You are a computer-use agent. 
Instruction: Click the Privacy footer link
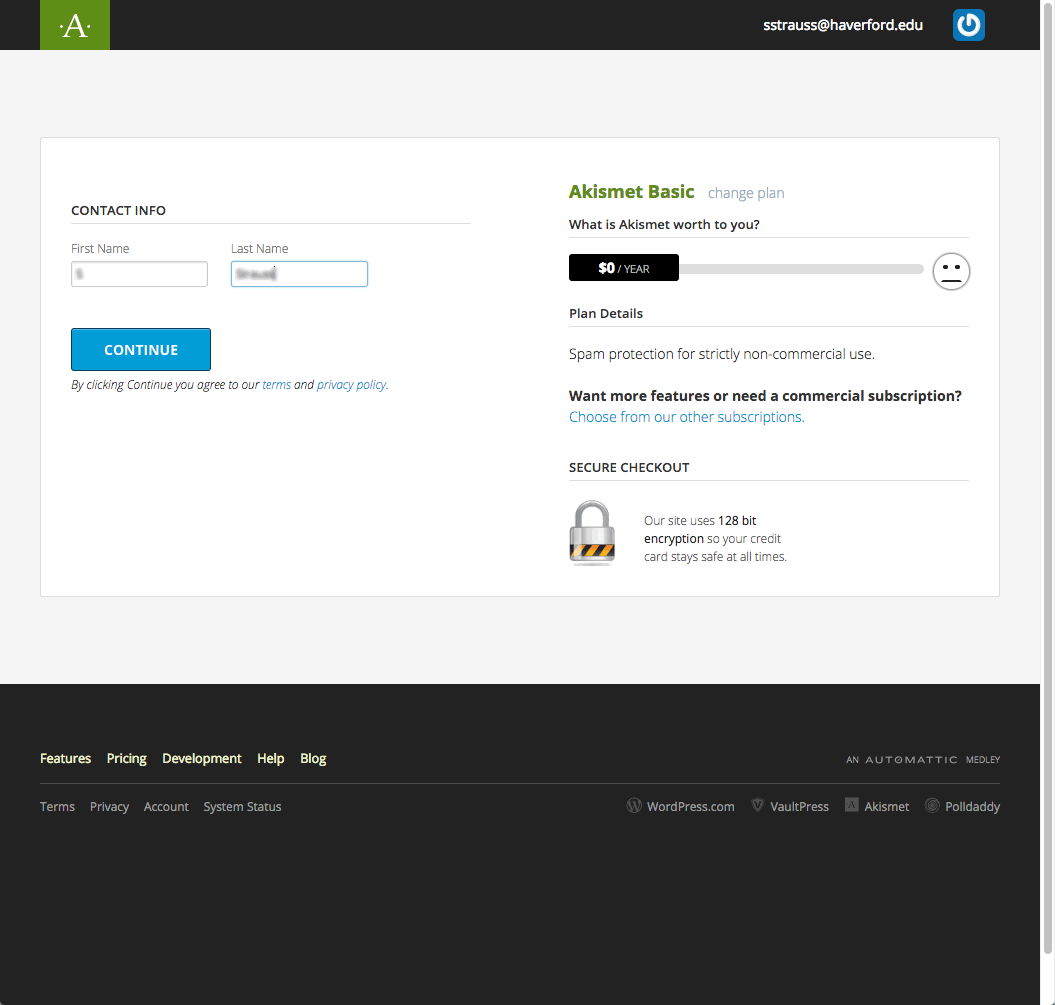[x=109, y=807]
